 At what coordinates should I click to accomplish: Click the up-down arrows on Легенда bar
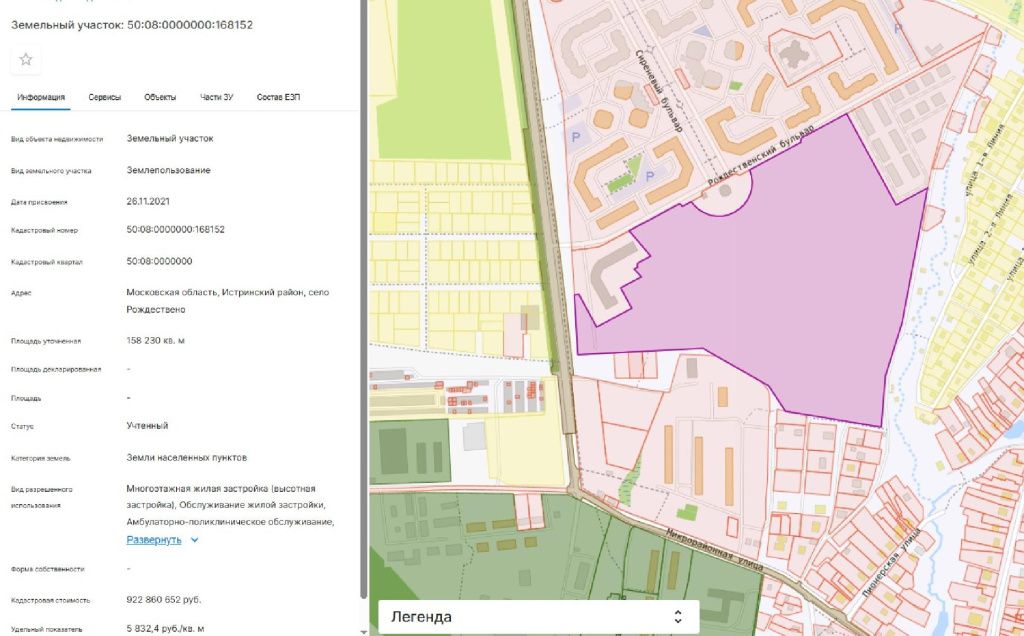pos(678,617)
